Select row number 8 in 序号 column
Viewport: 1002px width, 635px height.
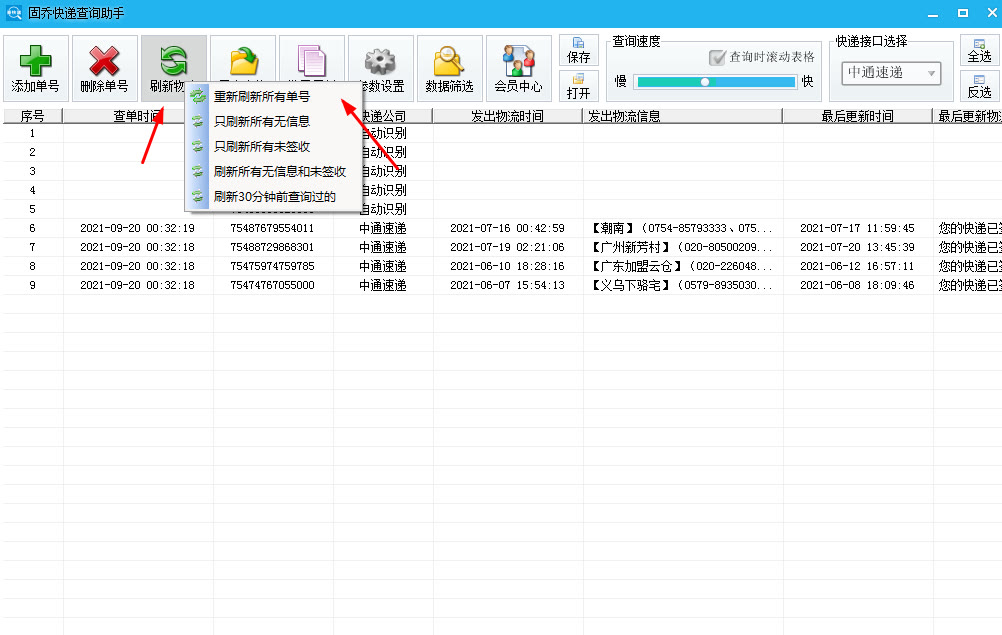pyautogui.click(x=32, y=266)
